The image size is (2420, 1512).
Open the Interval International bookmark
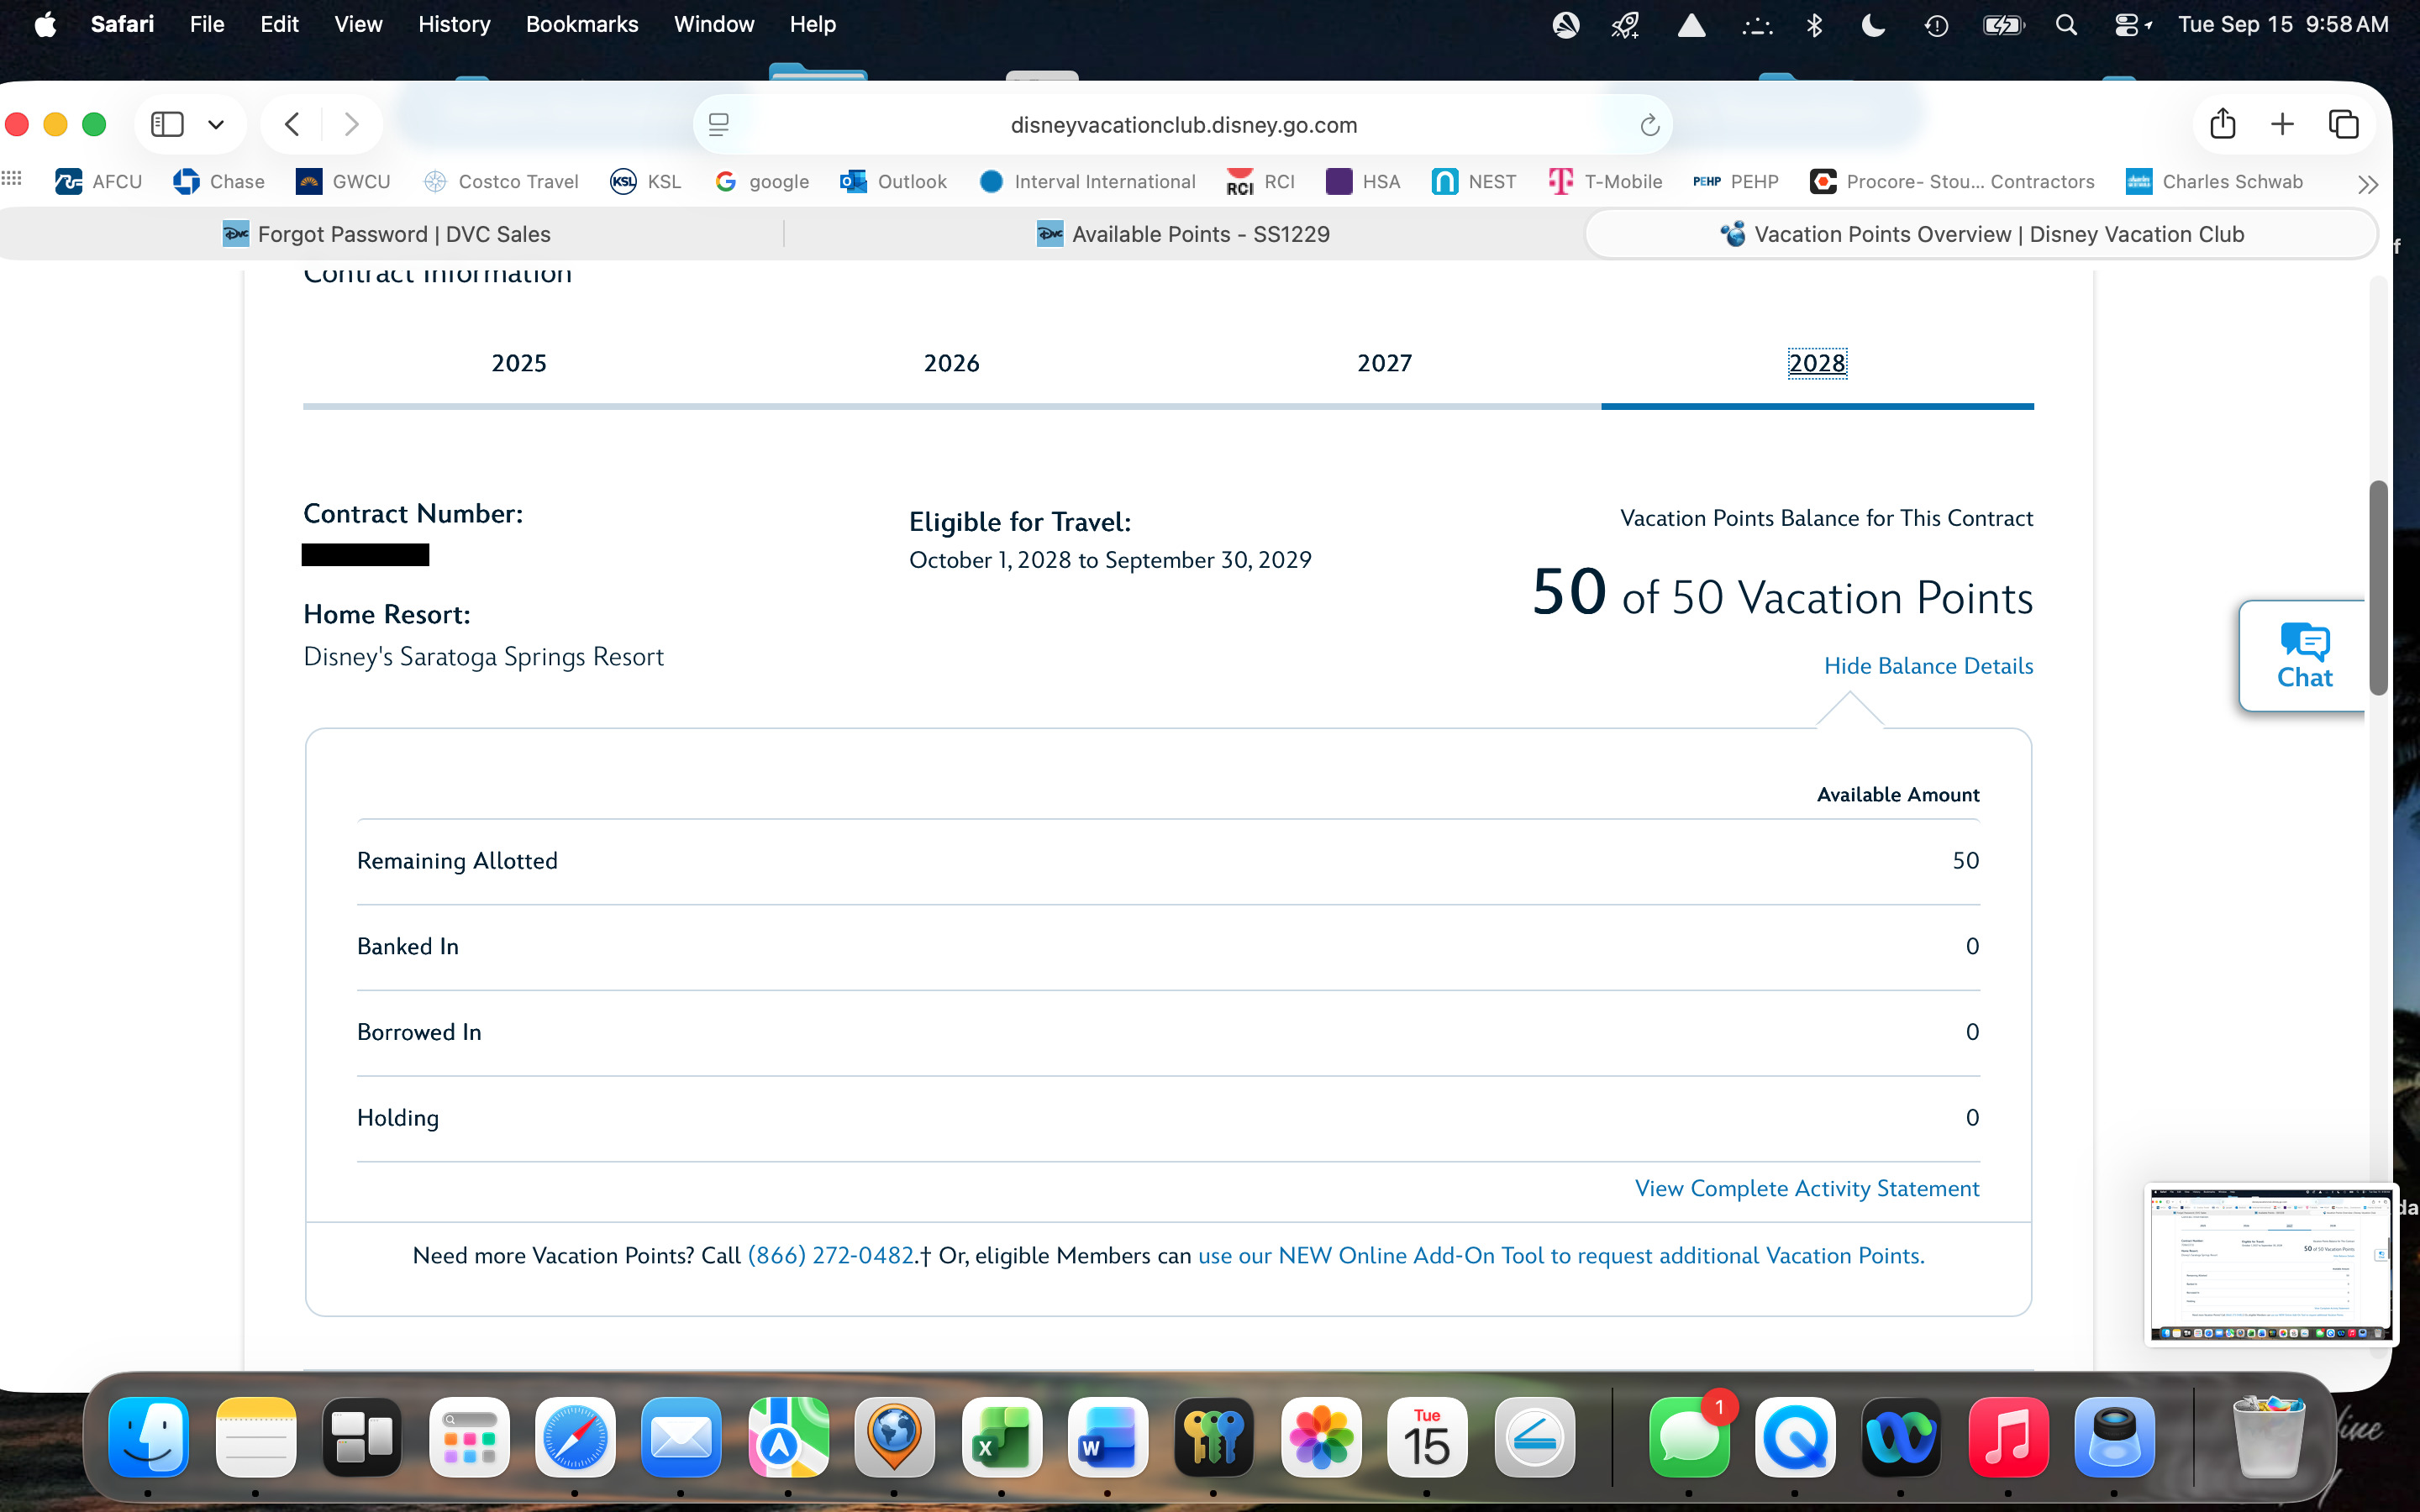[1088, 181]
